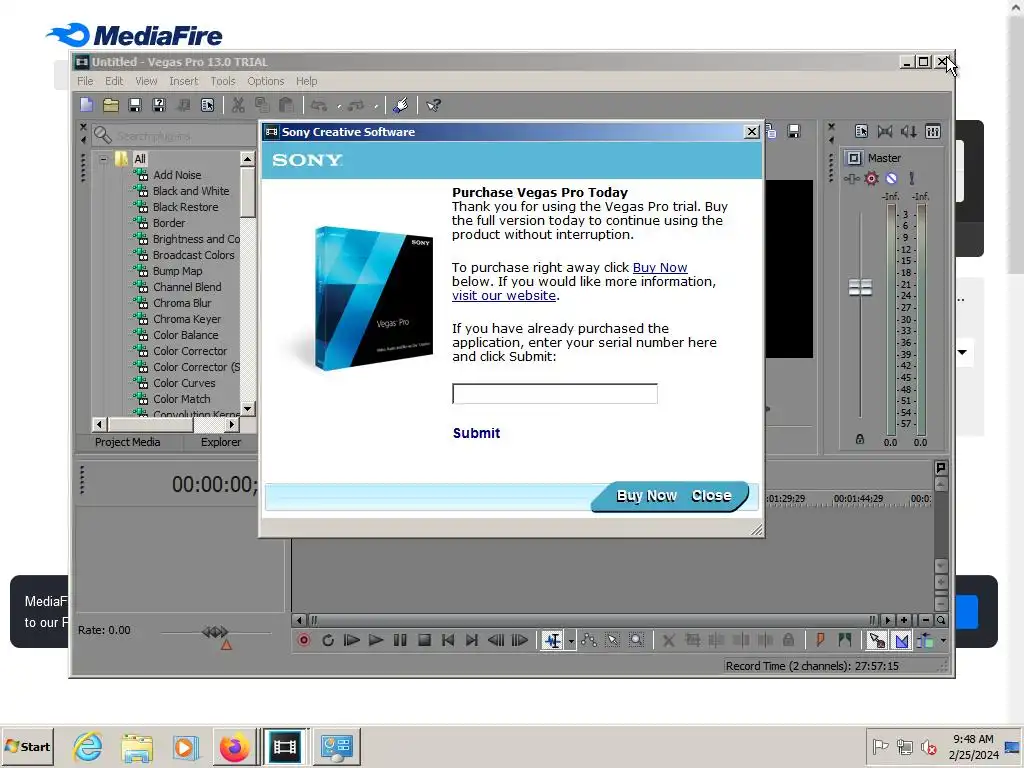The height and width of the screenshot is (768, 1024).
Task: Click the Pause button in transport bar
Action: tap(400, 641)
